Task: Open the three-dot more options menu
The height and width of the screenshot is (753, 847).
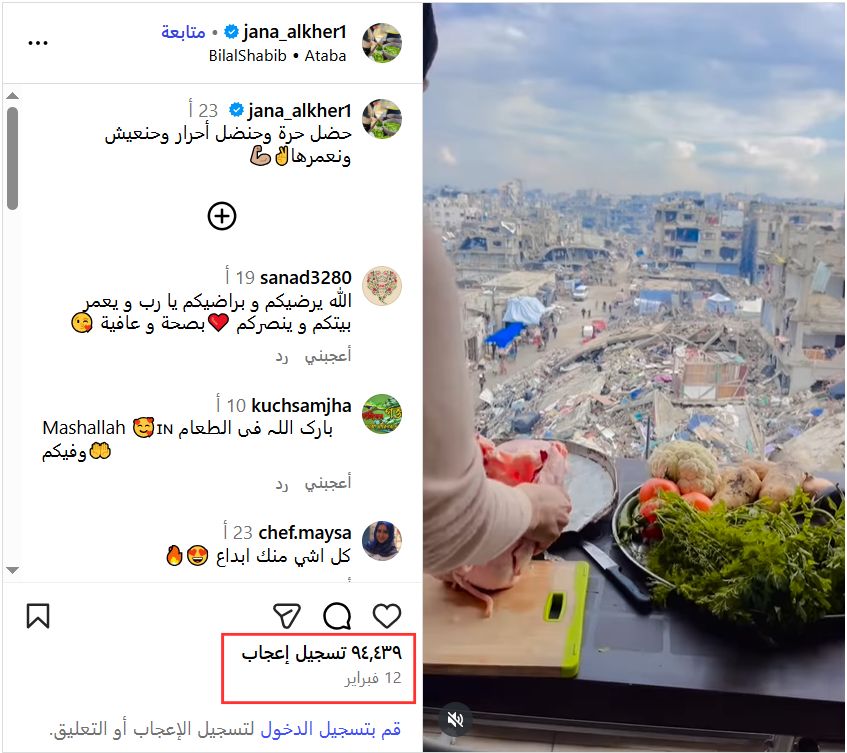Action: pyautogui.click(x=38, y=43)
